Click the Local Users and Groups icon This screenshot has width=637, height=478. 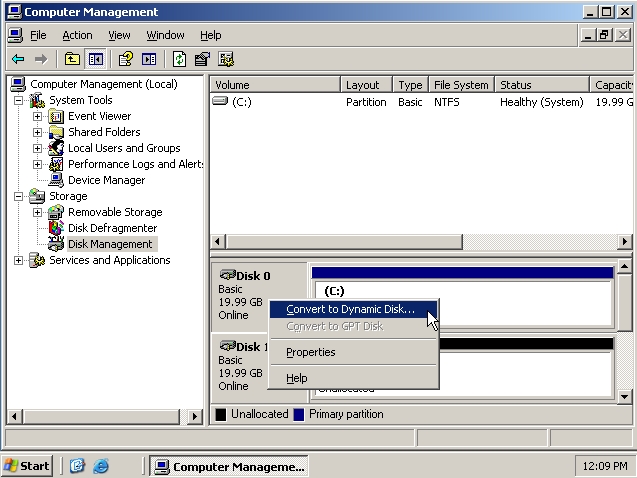(56, 148)
